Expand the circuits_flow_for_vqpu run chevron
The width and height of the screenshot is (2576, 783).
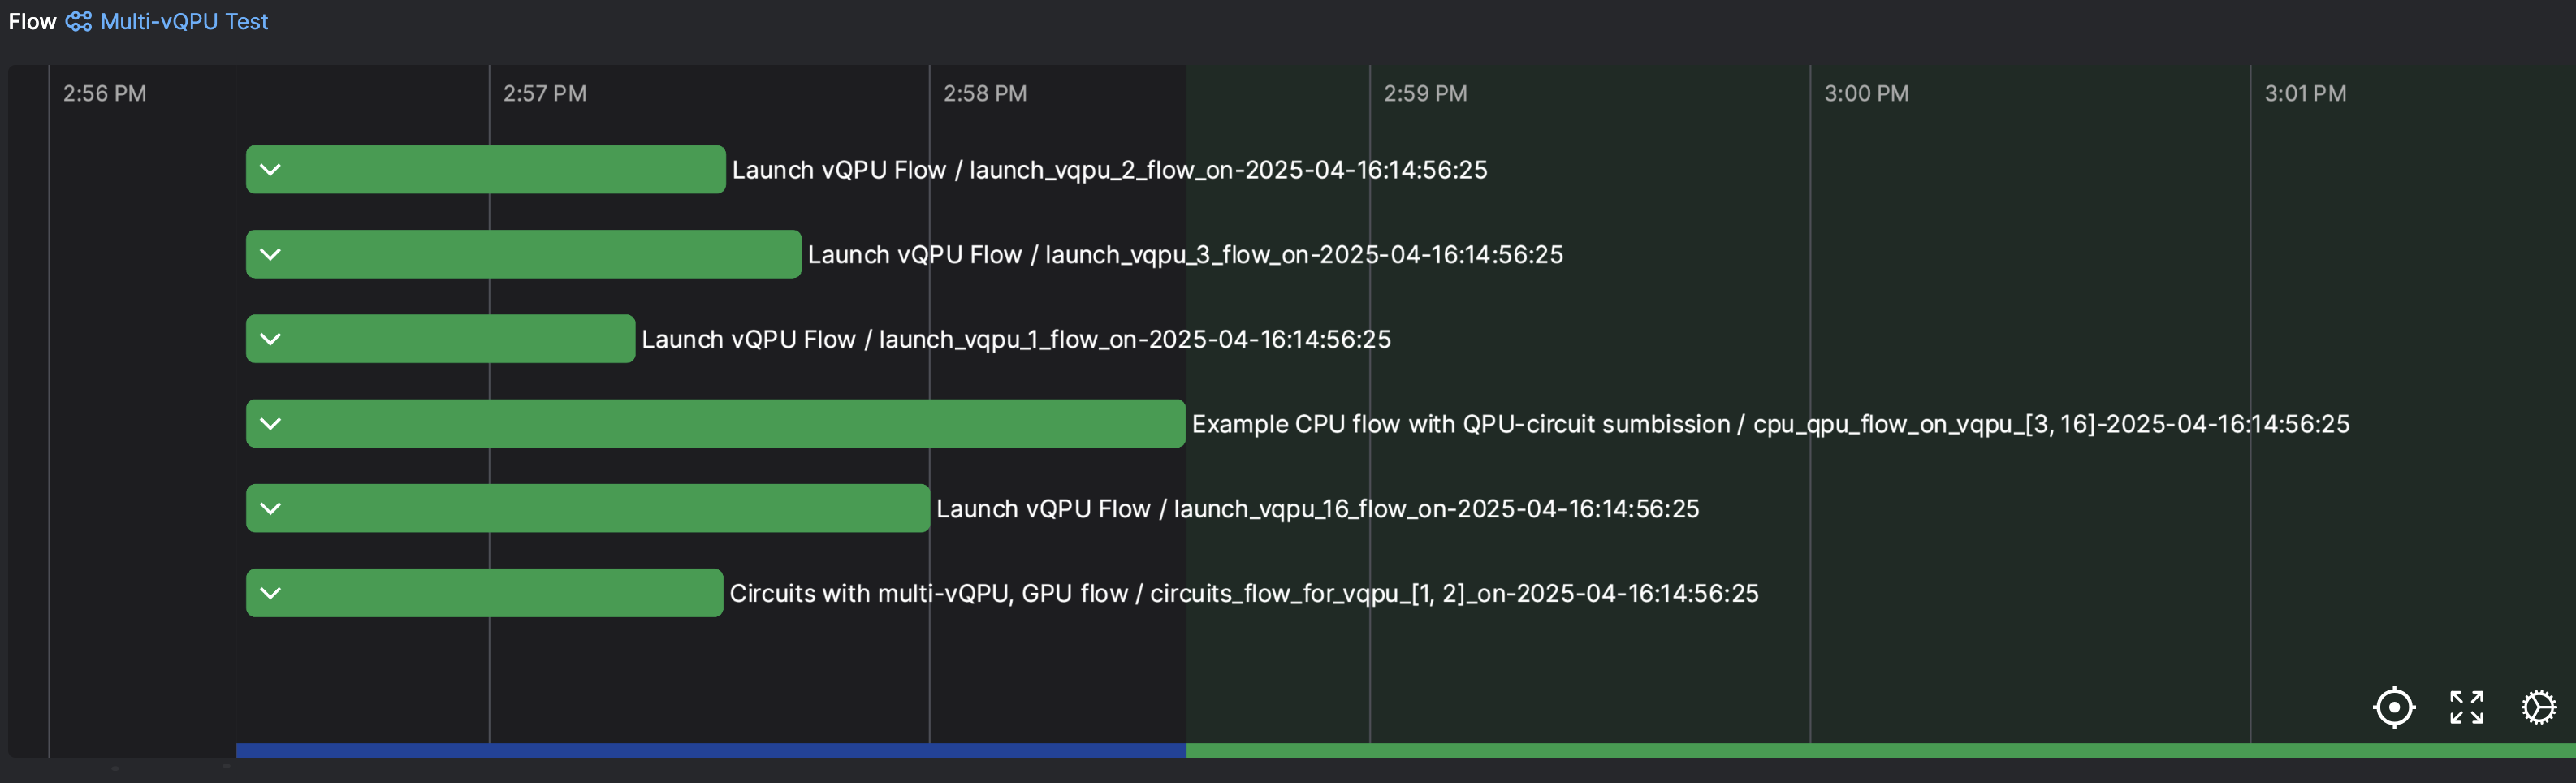(x=270, y=593)
